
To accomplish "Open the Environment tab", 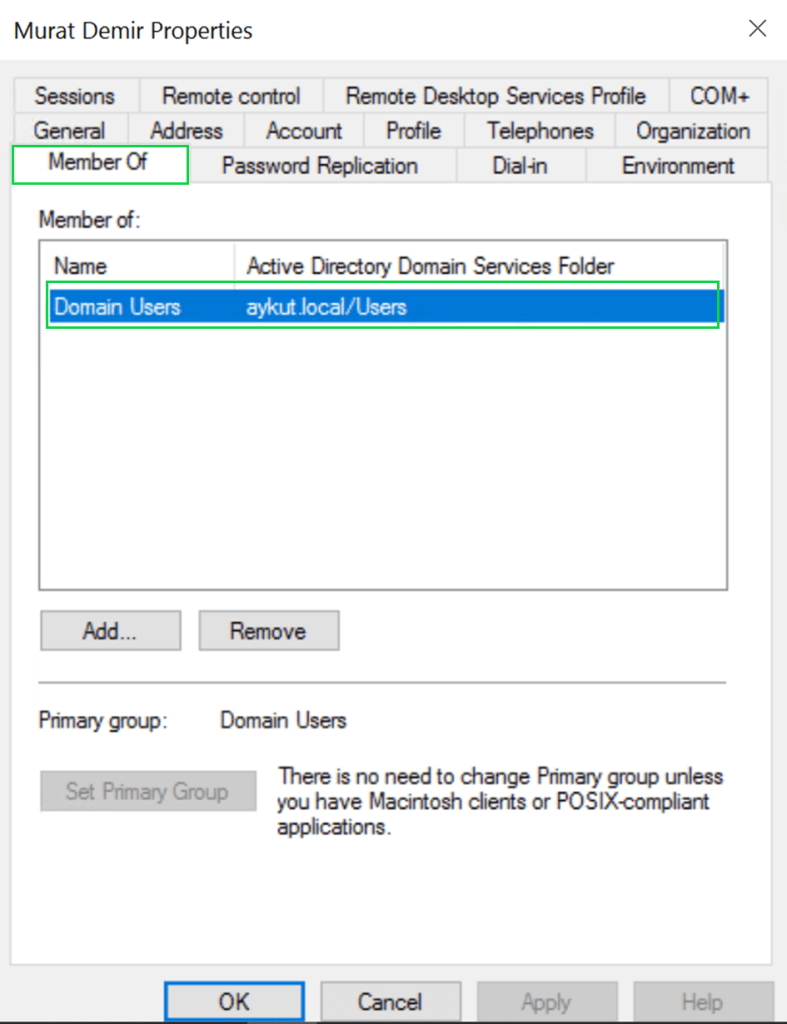I will (x=677, y=166).
